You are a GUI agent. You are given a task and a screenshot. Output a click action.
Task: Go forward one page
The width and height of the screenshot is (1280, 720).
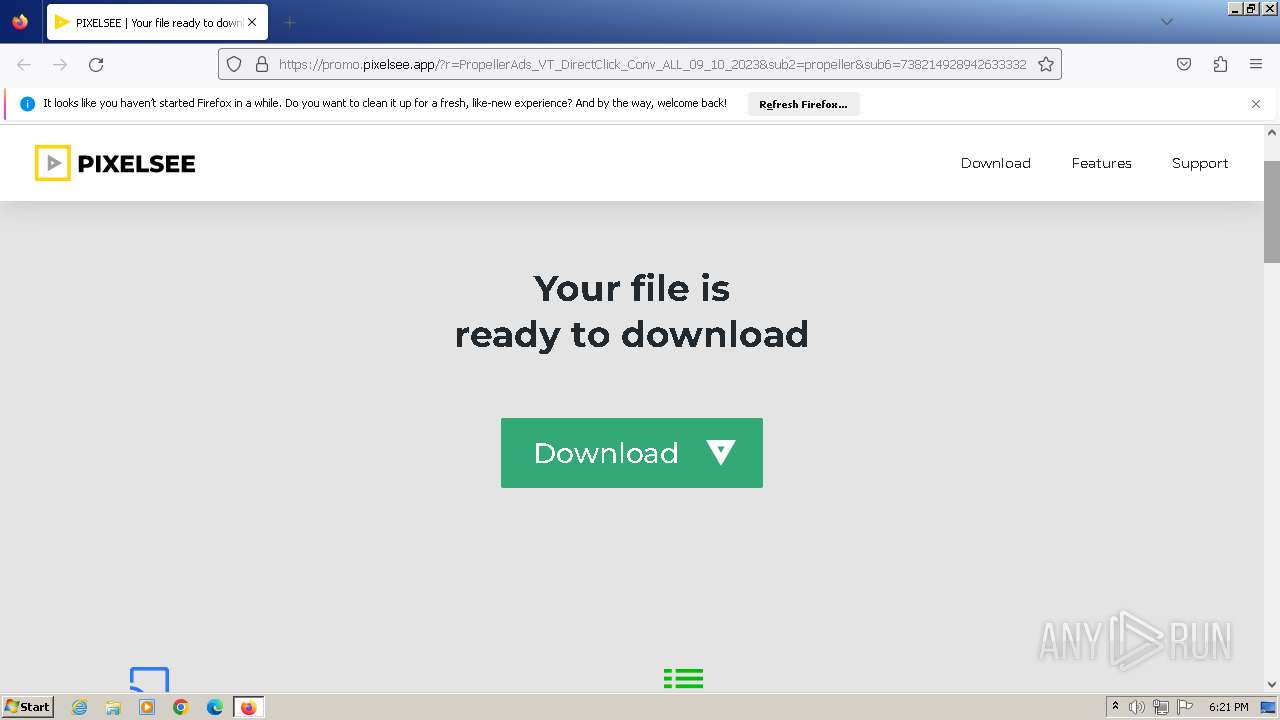pyautogui.click(x=60, y=64)
